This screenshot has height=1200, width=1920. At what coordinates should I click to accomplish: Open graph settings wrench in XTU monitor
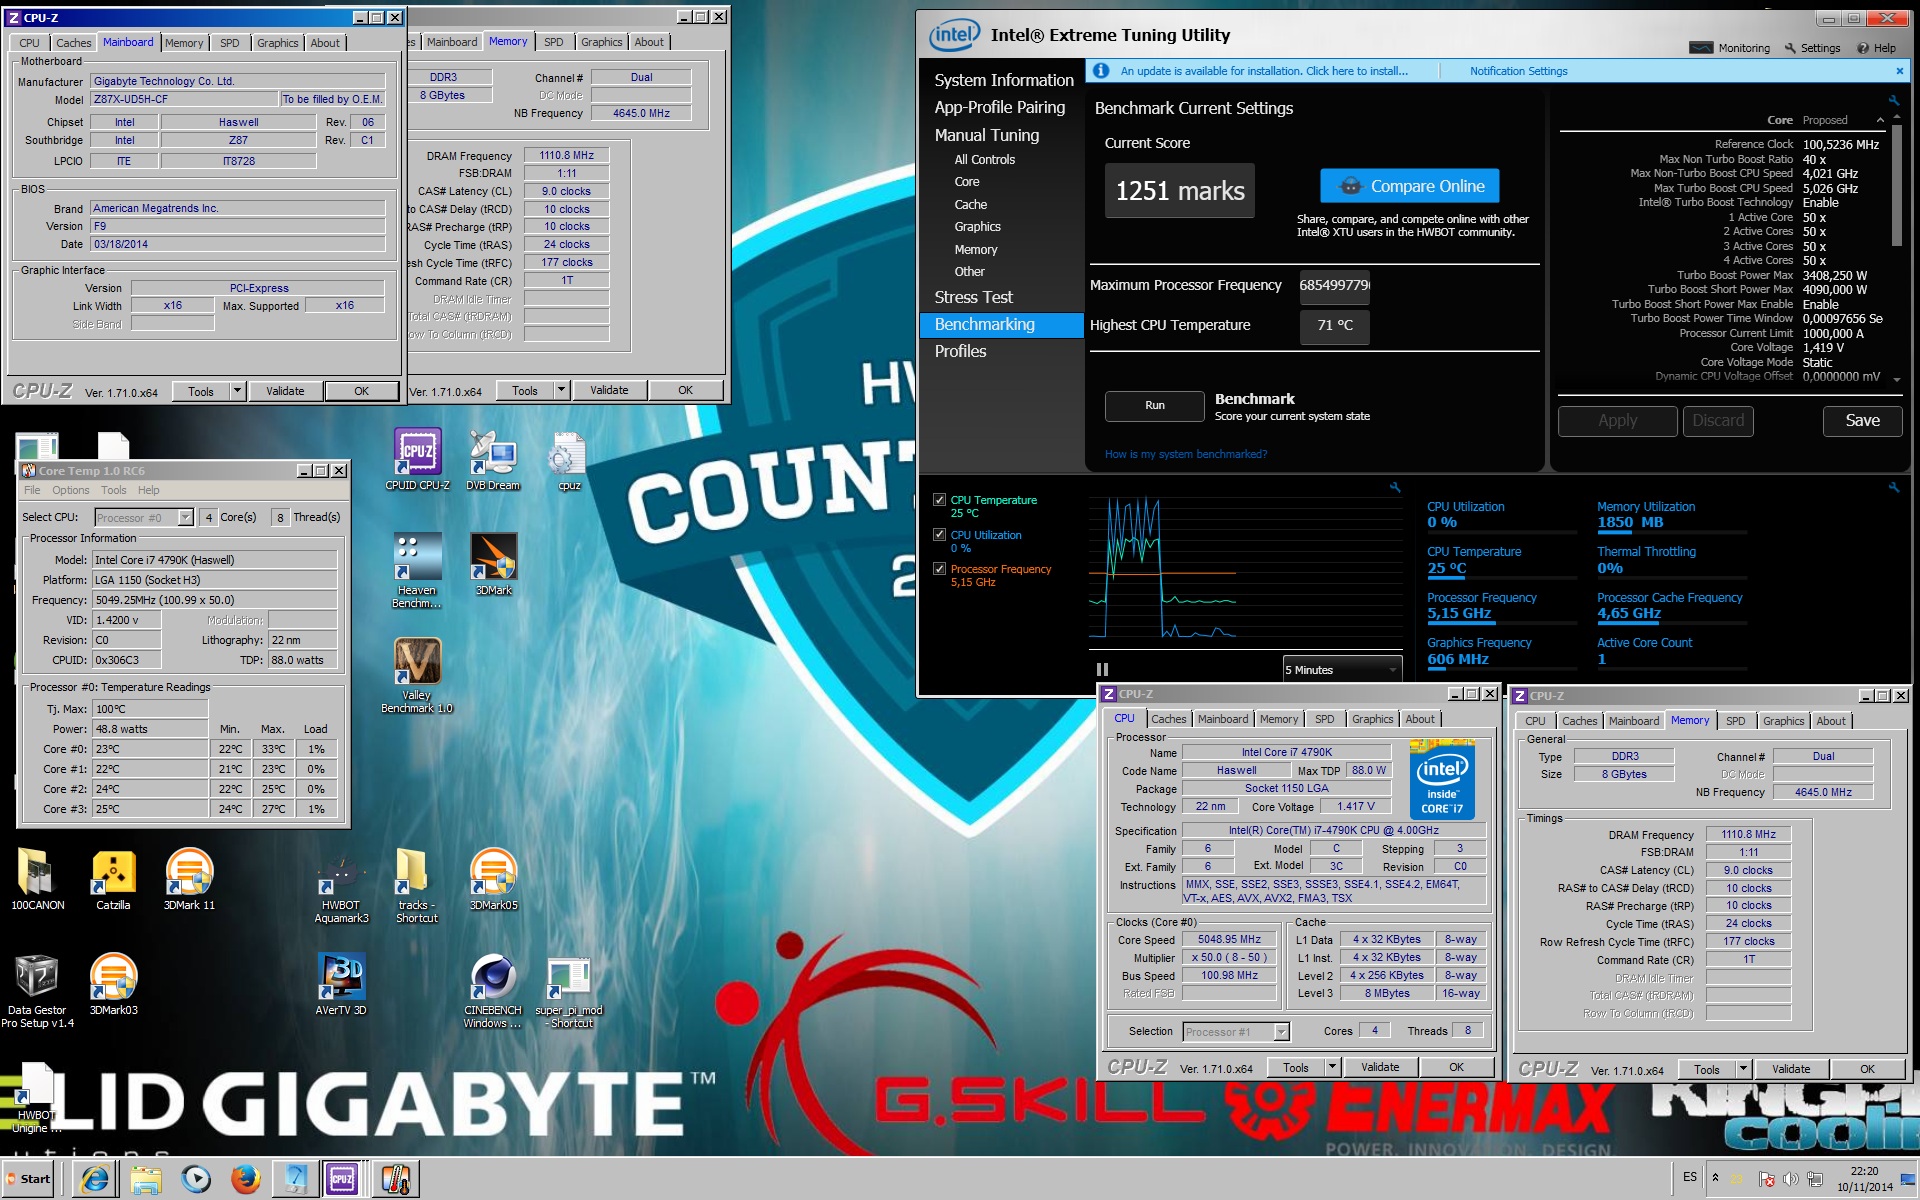pyautogui.click(x=1395, y=487)
